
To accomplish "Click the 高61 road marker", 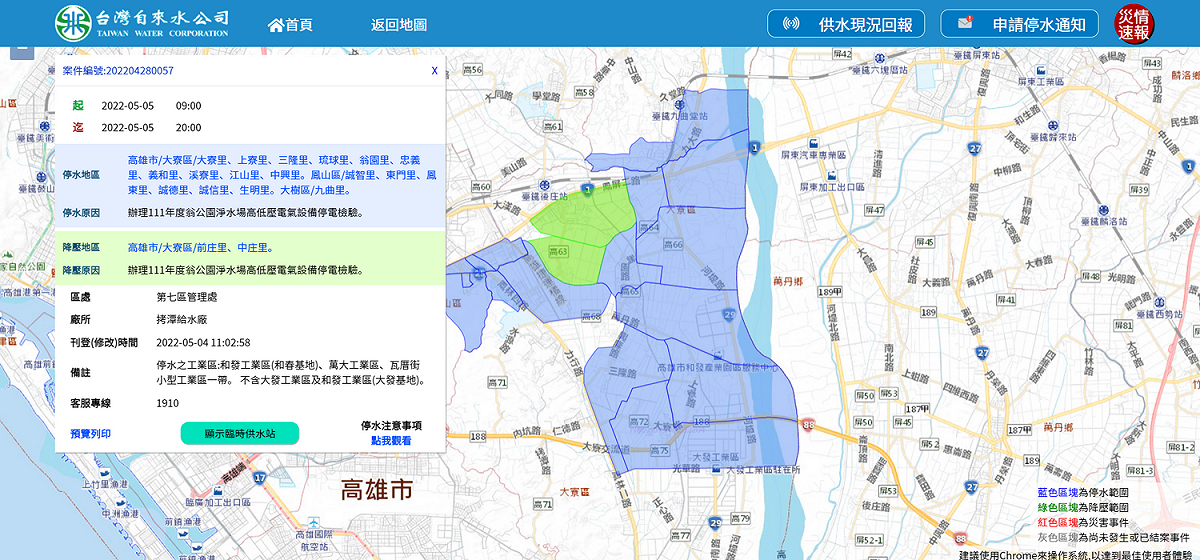I will [x=552, y=127].
